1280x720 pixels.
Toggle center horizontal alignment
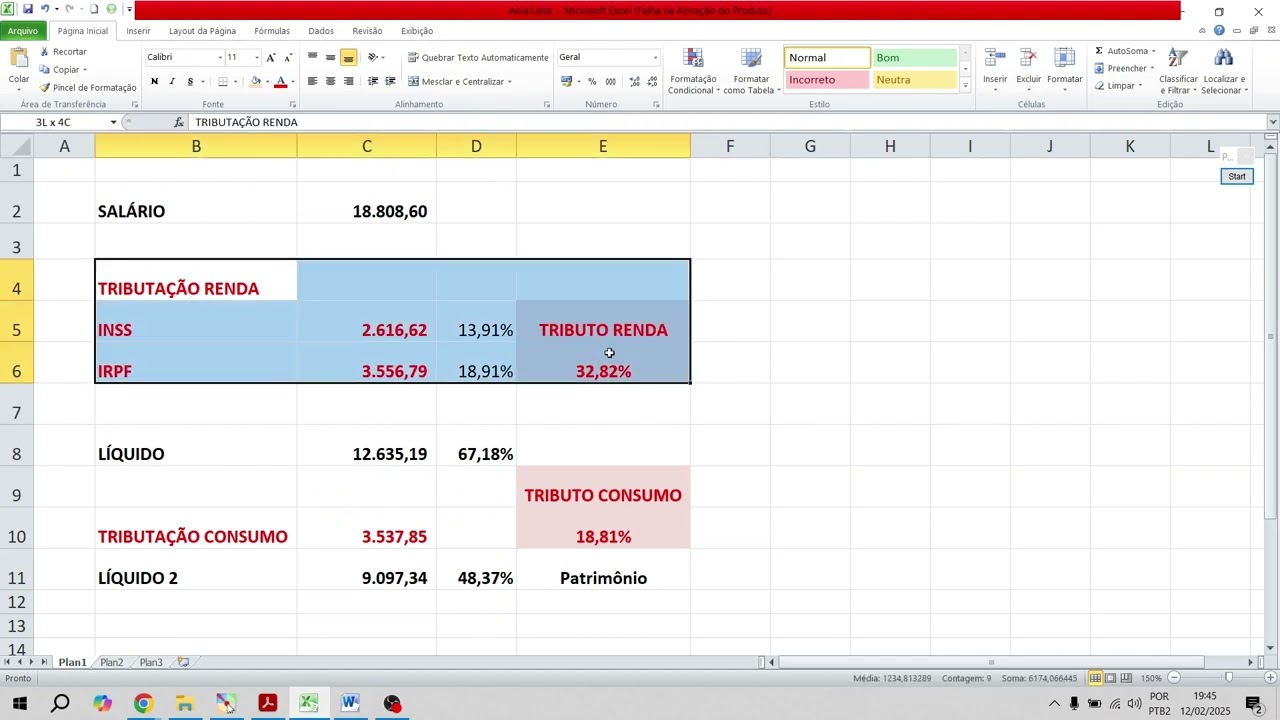click(331, 81)
